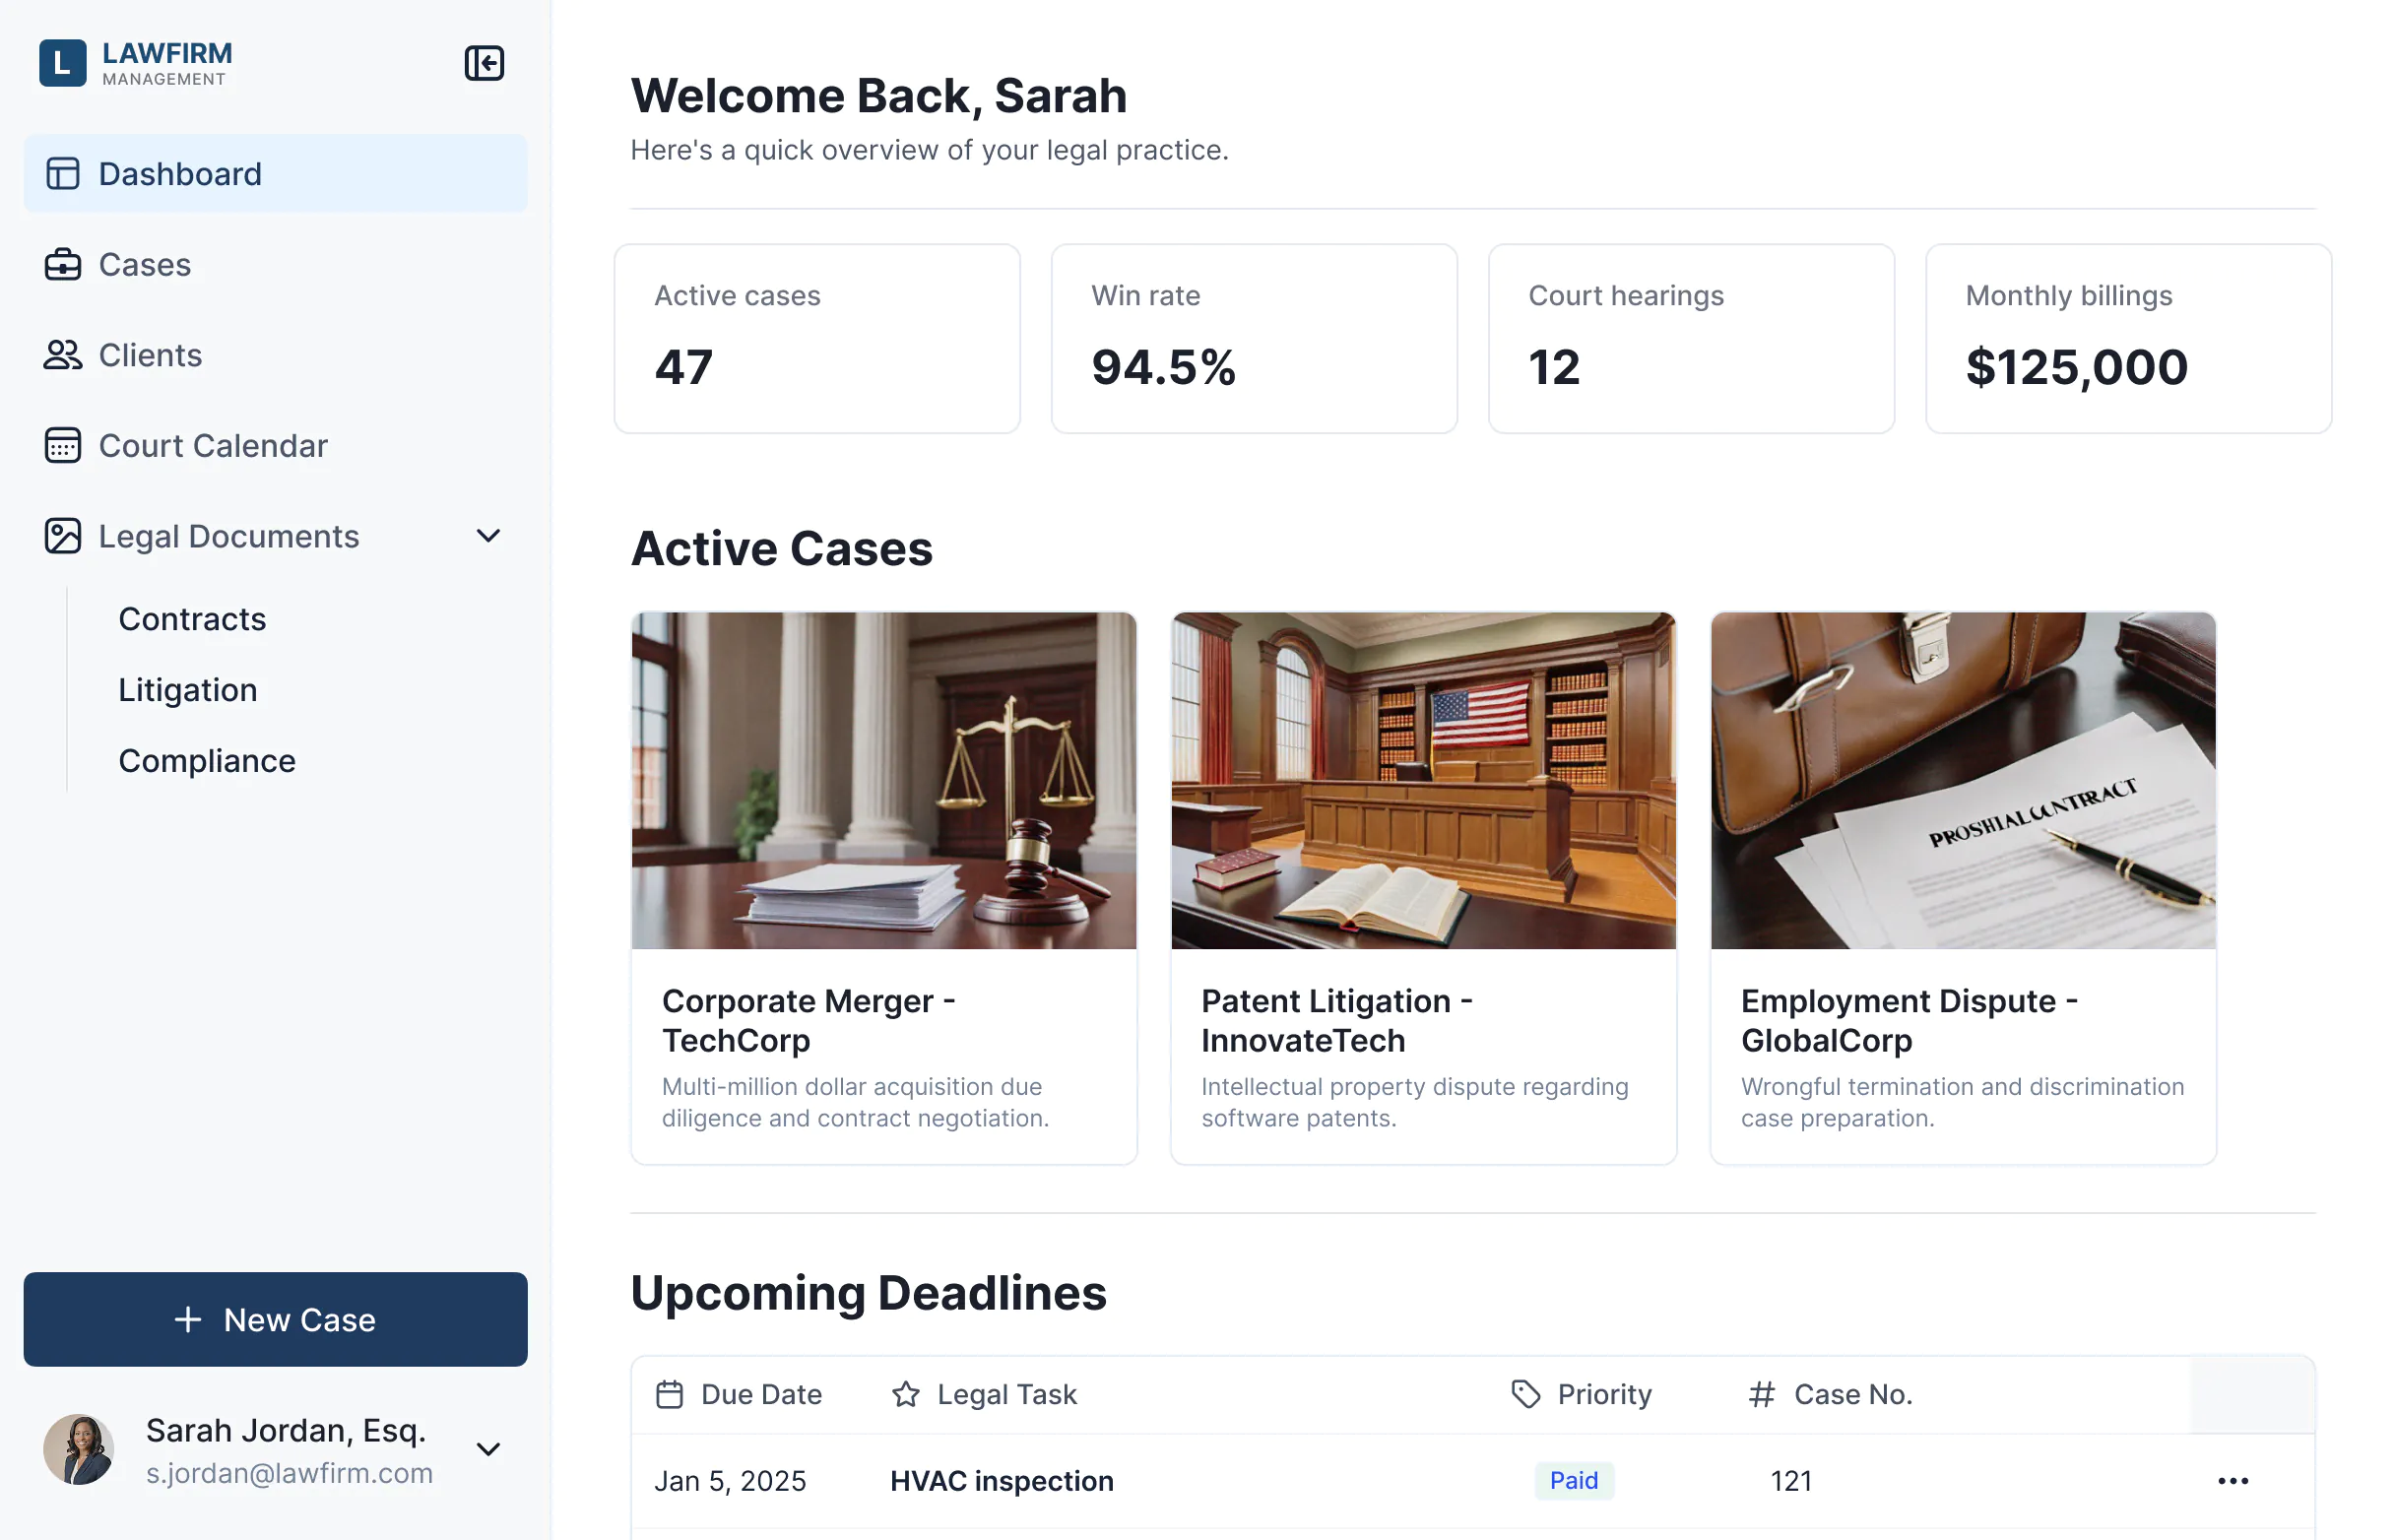
Task: Click the hash icon by Case No.
Action: click(x=1761, y=1394)
